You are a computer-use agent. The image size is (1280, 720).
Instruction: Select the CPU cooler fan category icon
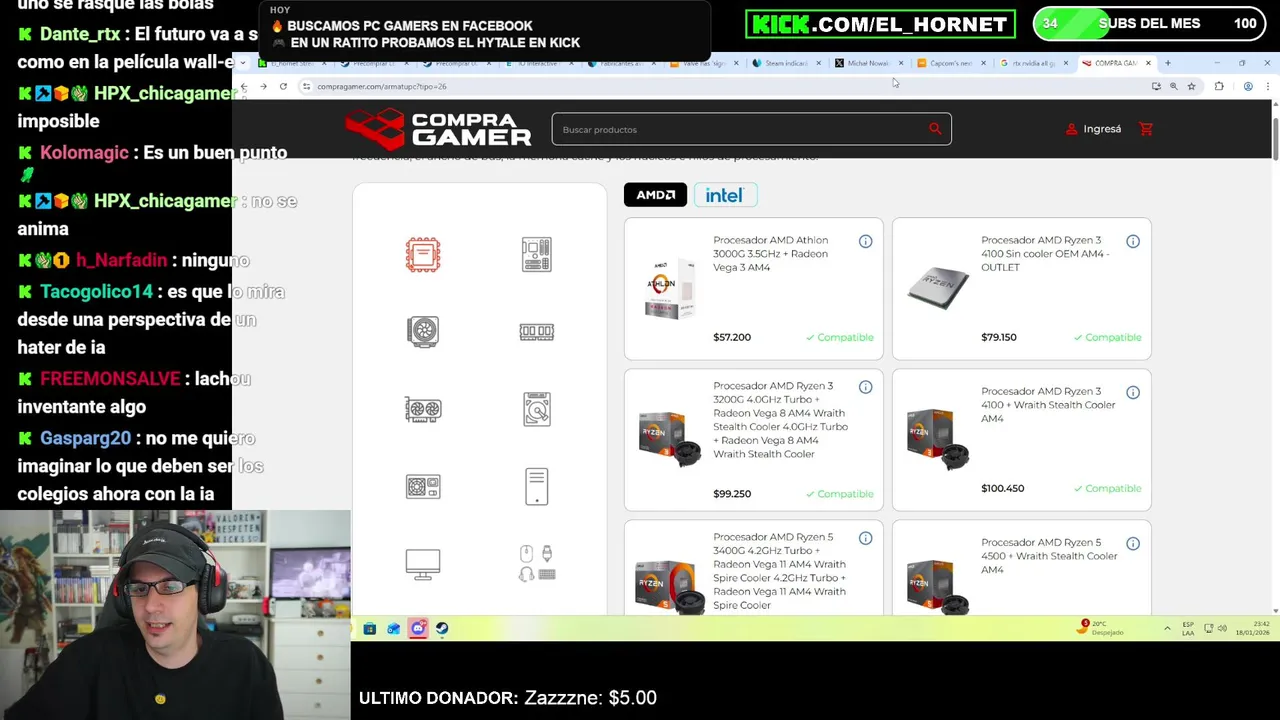point(423,331)
